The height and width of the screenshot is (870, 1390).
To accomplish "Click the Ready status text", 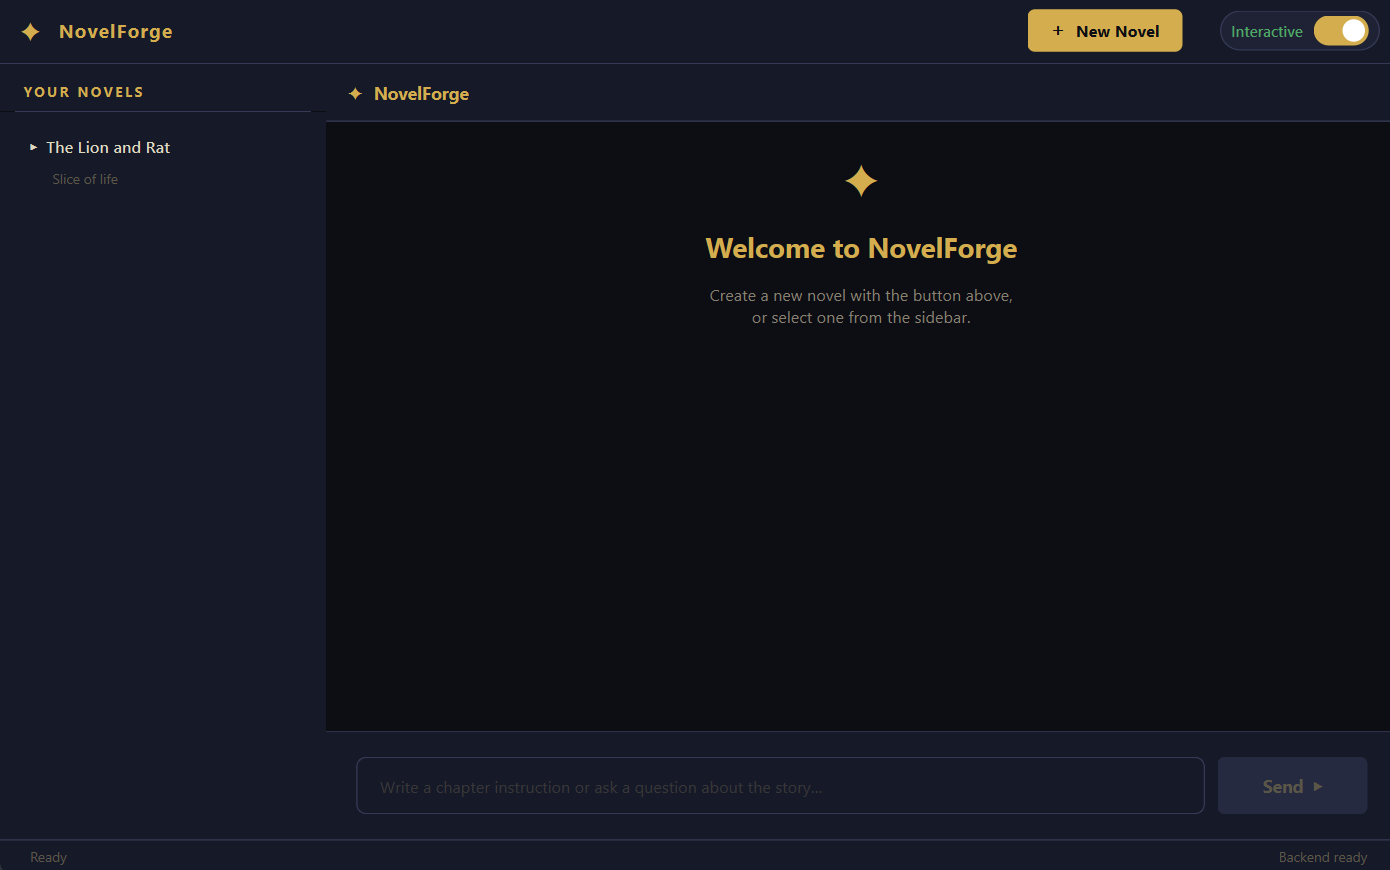I will point(48,857).
